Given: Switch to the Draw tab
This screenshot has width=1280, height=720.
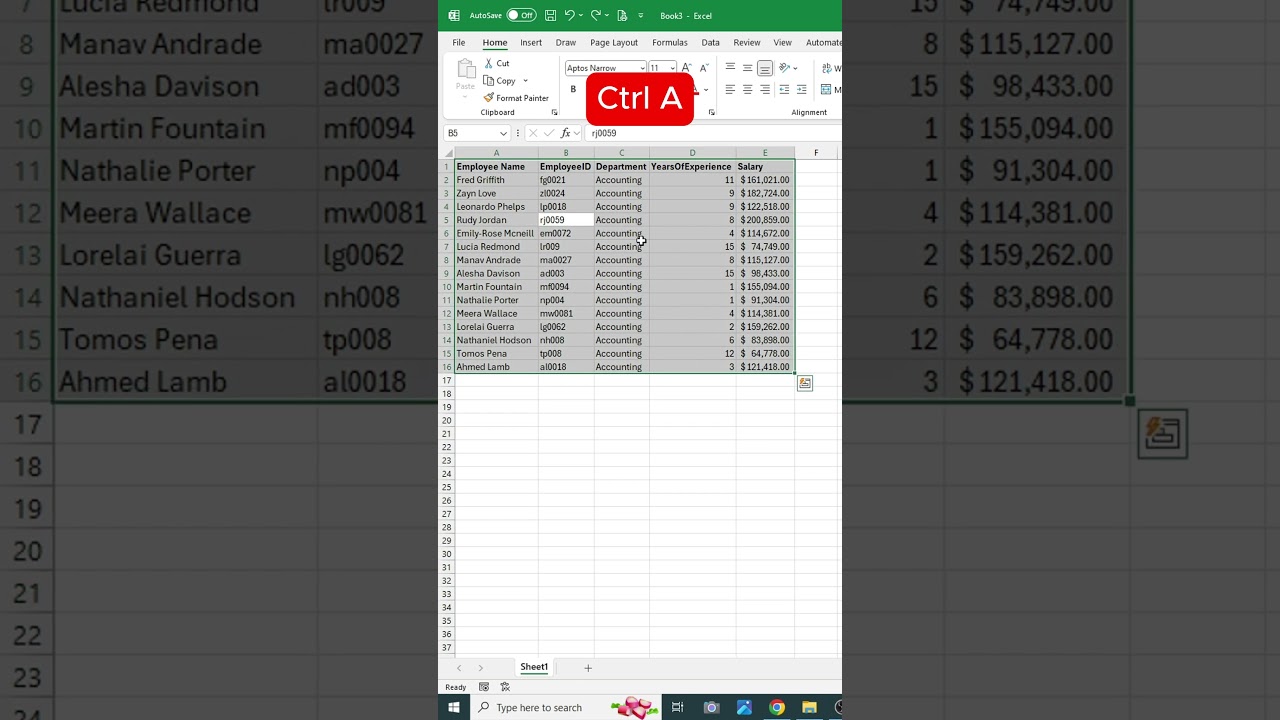Looking at the screenshot, I should point(566,43).
